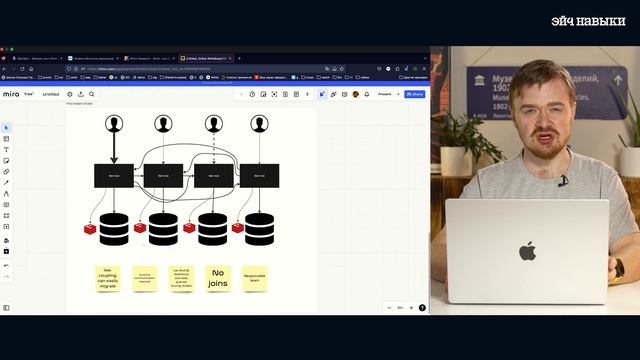Click the Present button
The image size is (640, 360).
[384, 94]
